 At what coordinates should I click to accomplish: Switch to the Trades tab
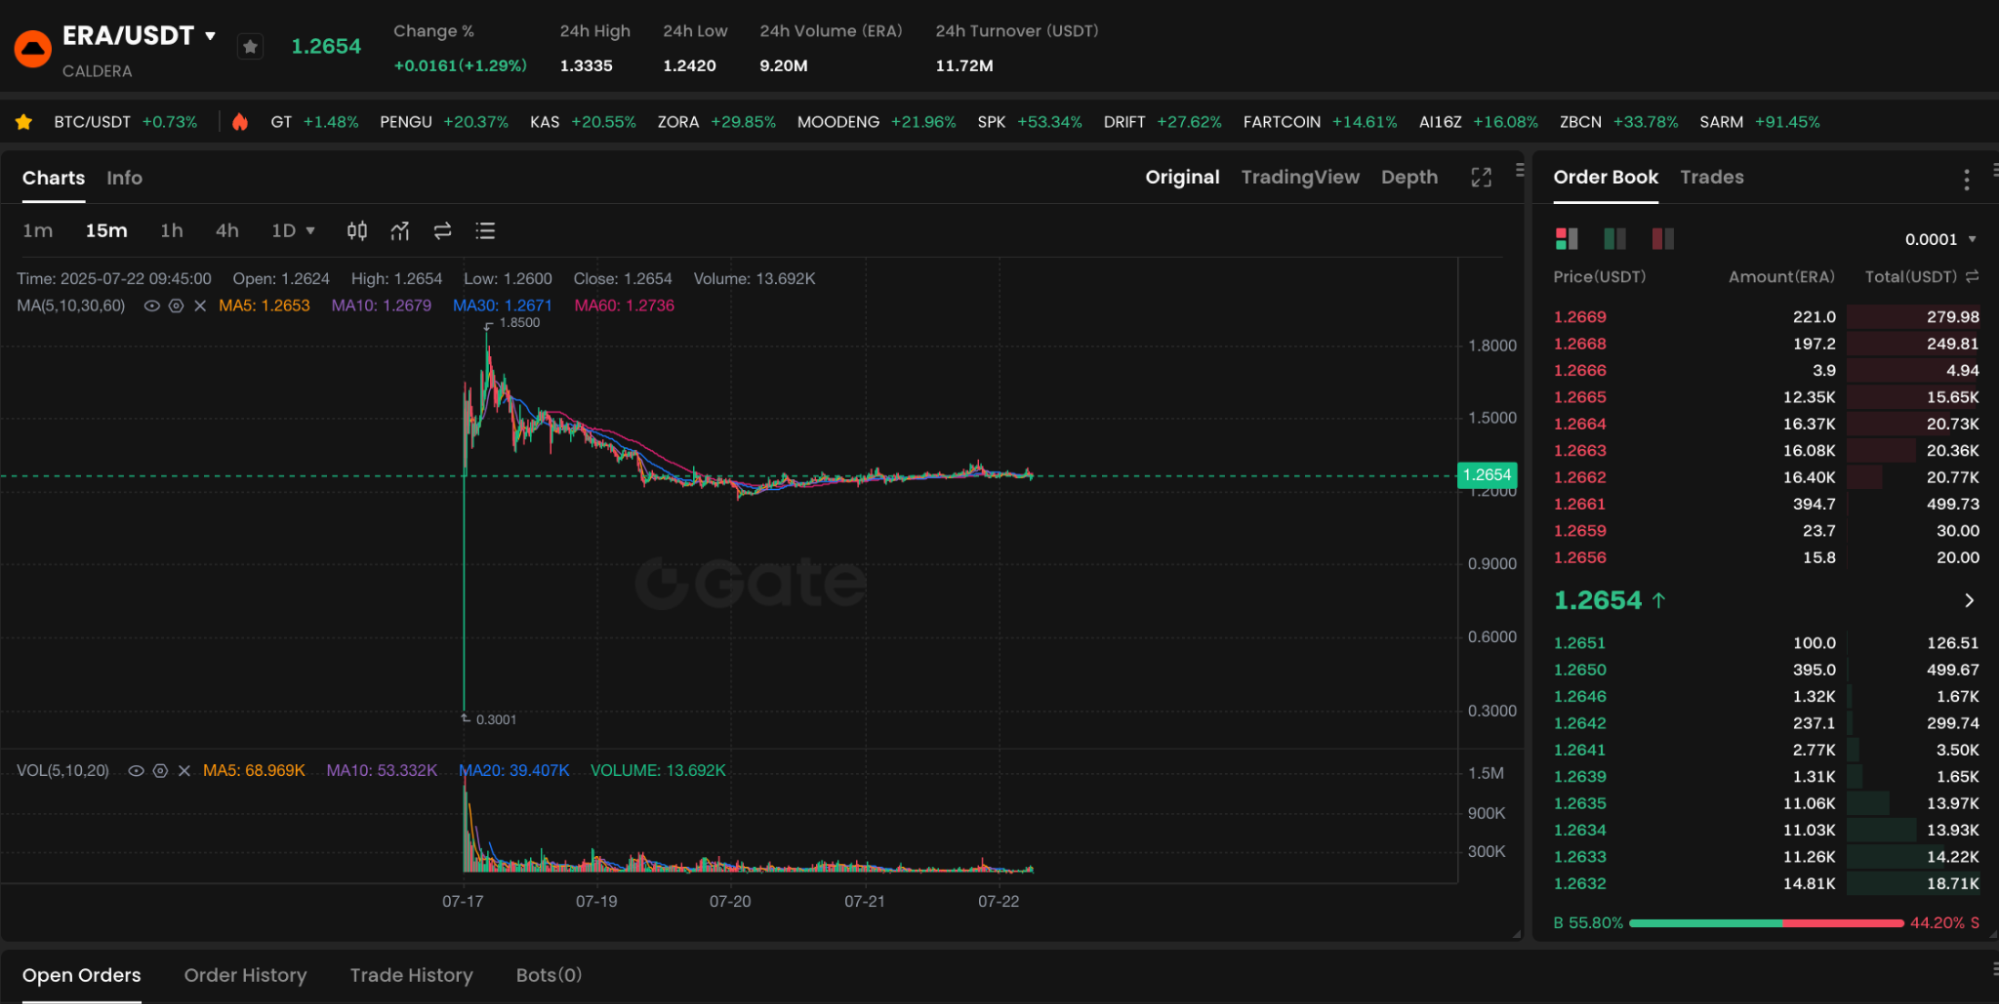point(1711,177)
